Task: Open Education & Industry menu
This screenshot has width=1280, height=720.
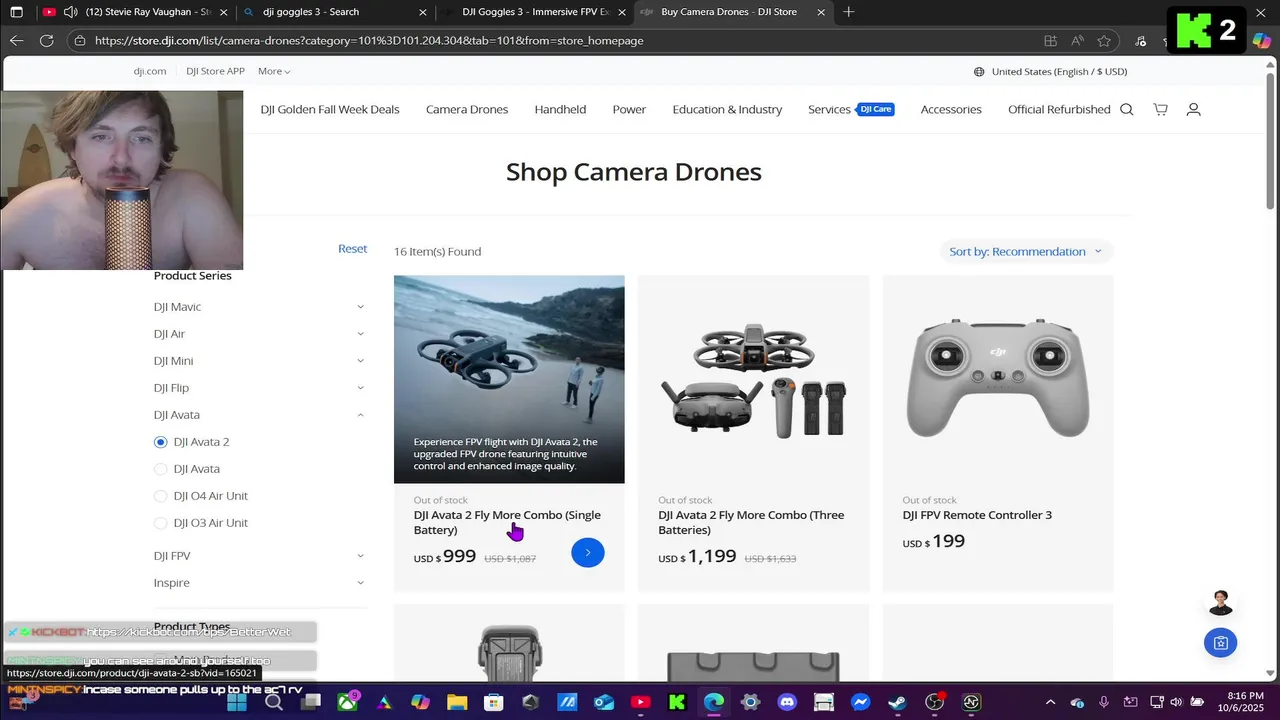Action: [x=727, y=109]
